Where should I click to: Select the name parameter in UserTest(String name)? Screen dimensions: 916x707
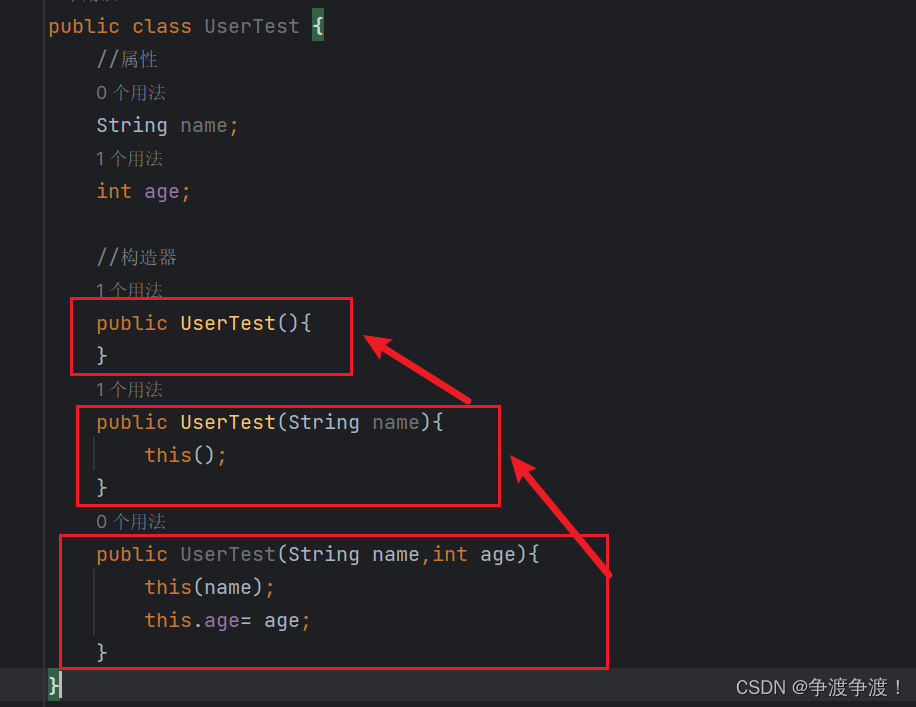point(396,422)
